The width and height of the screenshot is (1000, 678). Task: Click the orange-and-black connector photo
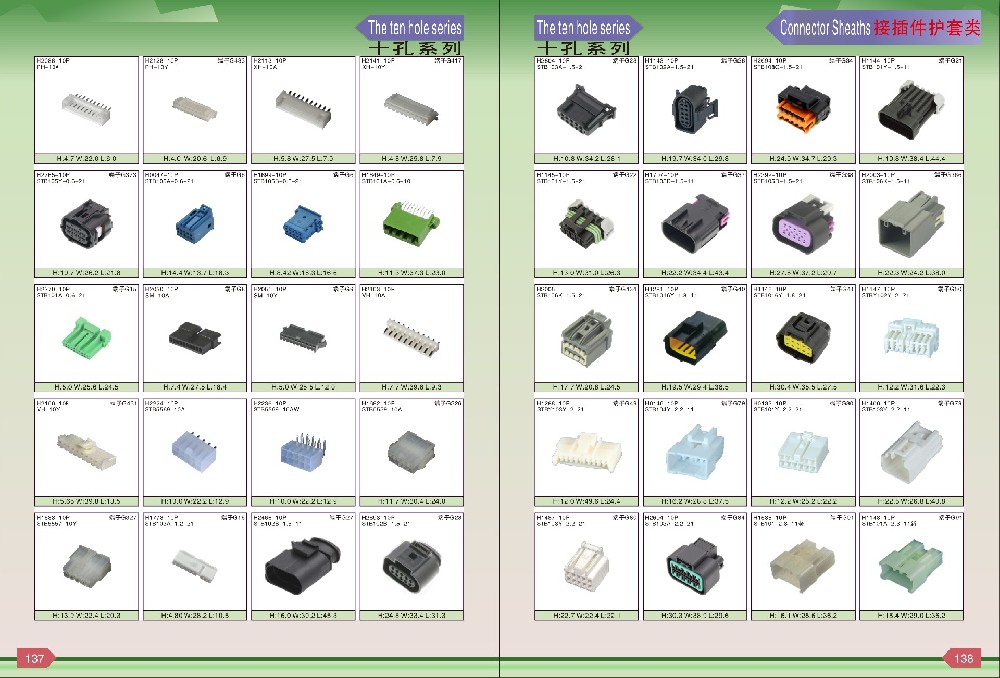(803, 110)
